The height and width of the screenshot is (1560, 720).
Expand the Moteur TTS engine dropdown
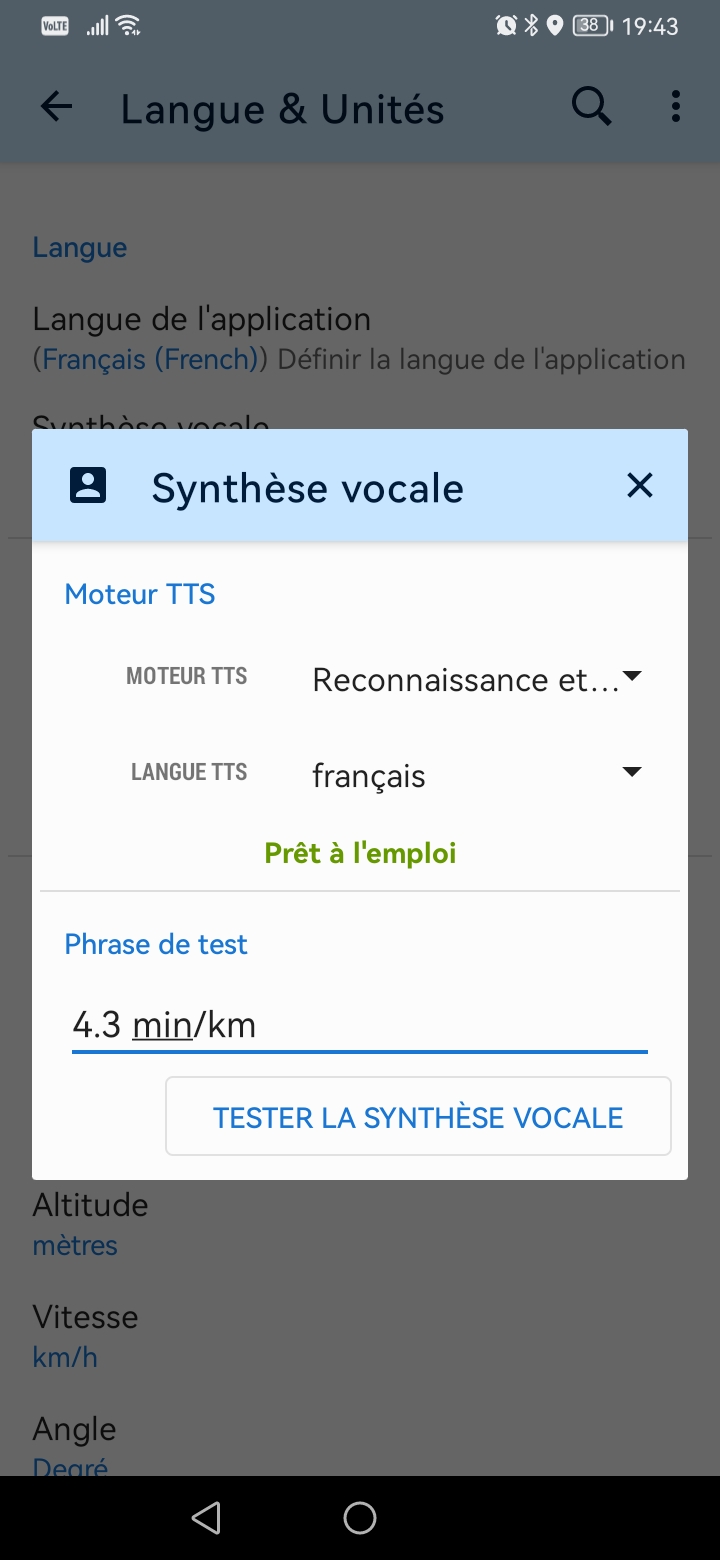(x=475, y=680)
